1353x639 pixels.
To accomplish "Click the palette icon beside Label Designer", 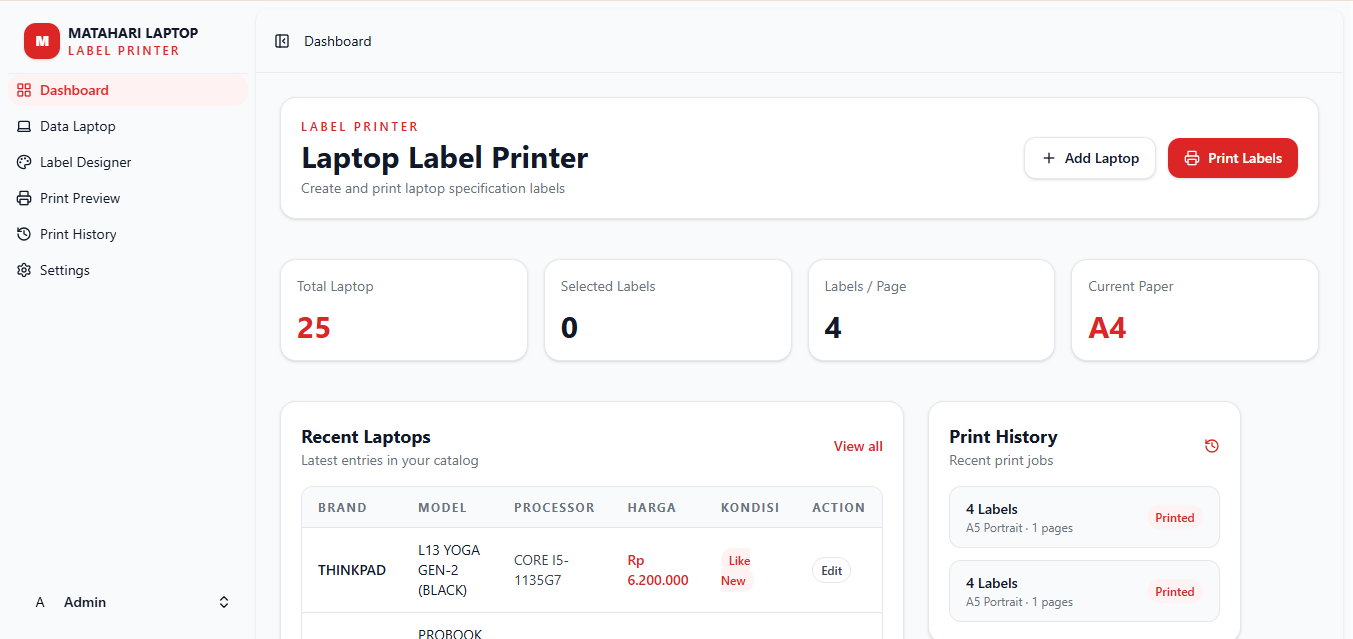I will tap(24, 162).
